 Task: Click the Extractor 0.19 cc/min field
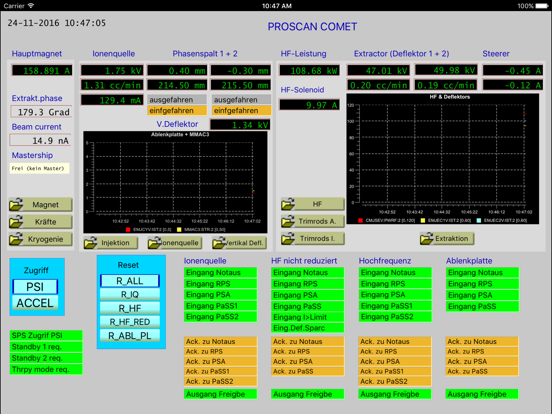[446, 85]
